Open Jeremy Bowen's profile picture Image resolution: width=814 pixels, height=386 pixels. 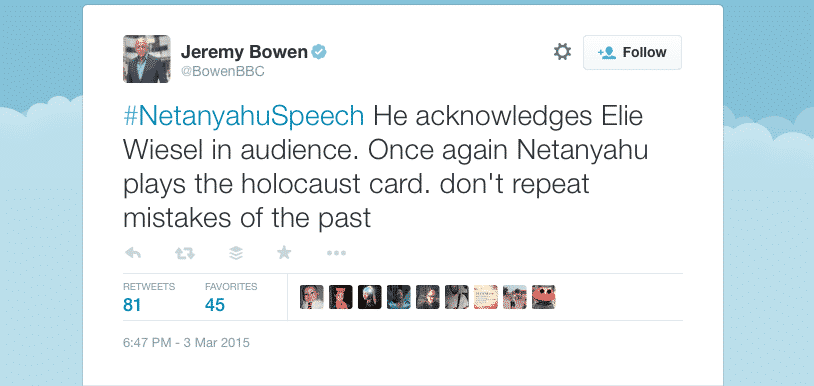point(146,59)
